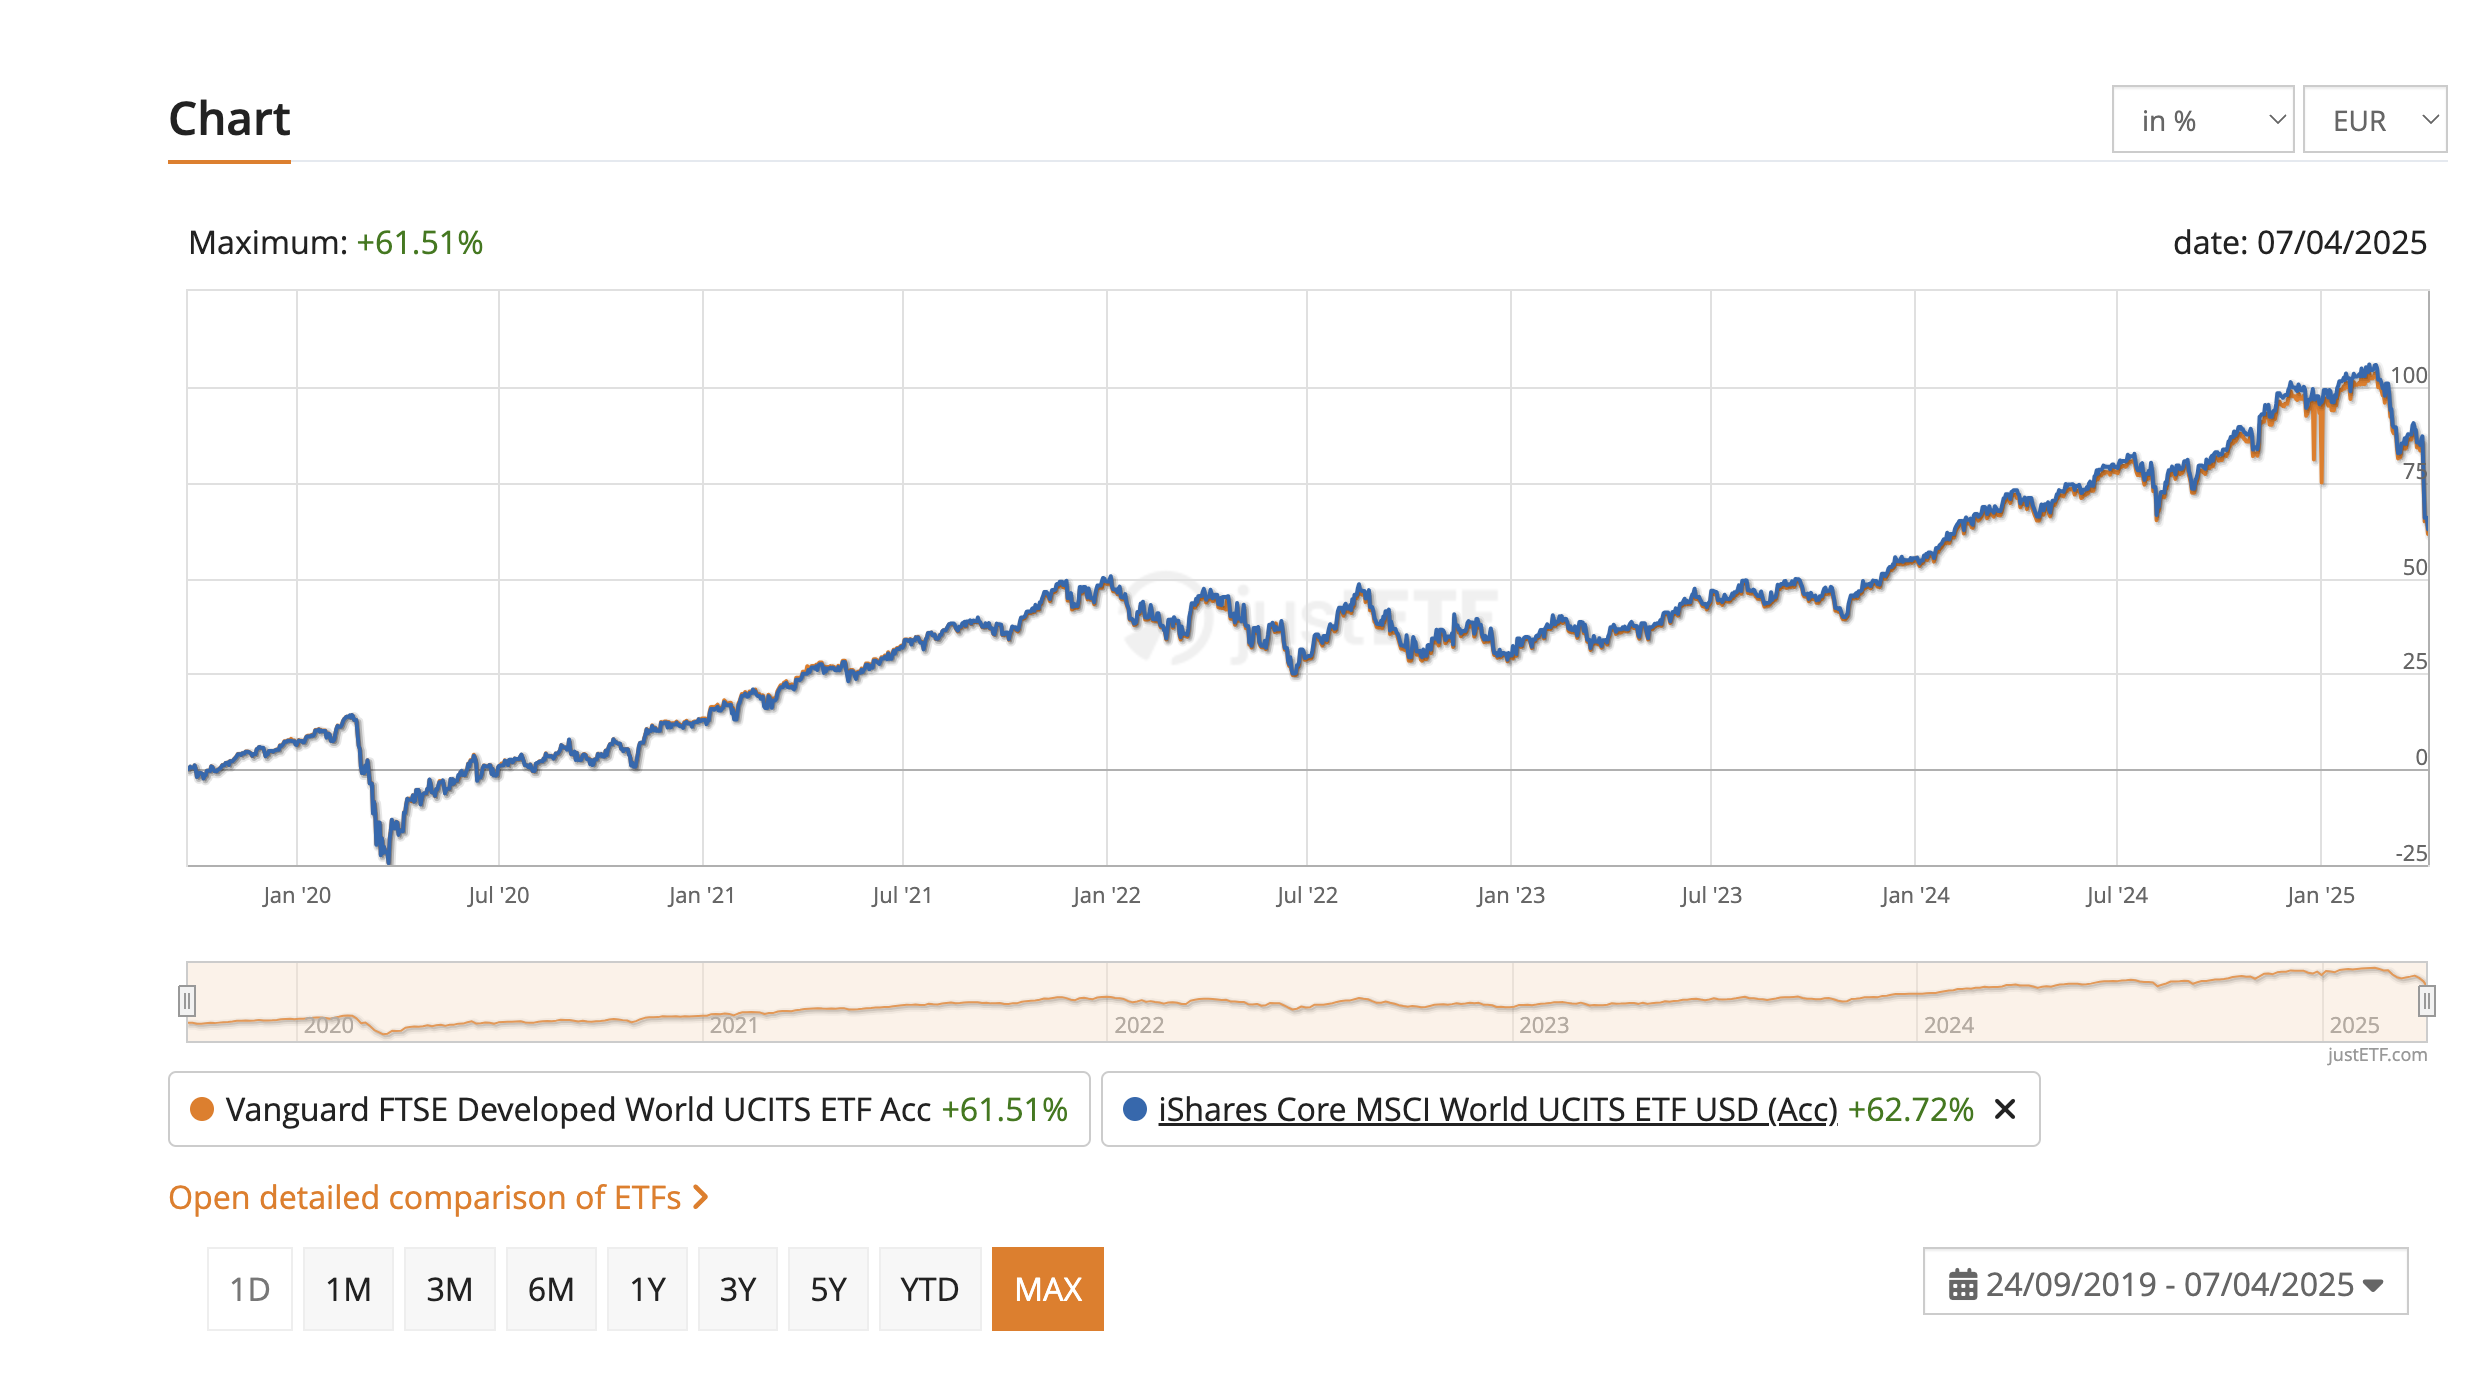
Task: Expand the date range picker arrow
Action: [x=2373, y=1285]
